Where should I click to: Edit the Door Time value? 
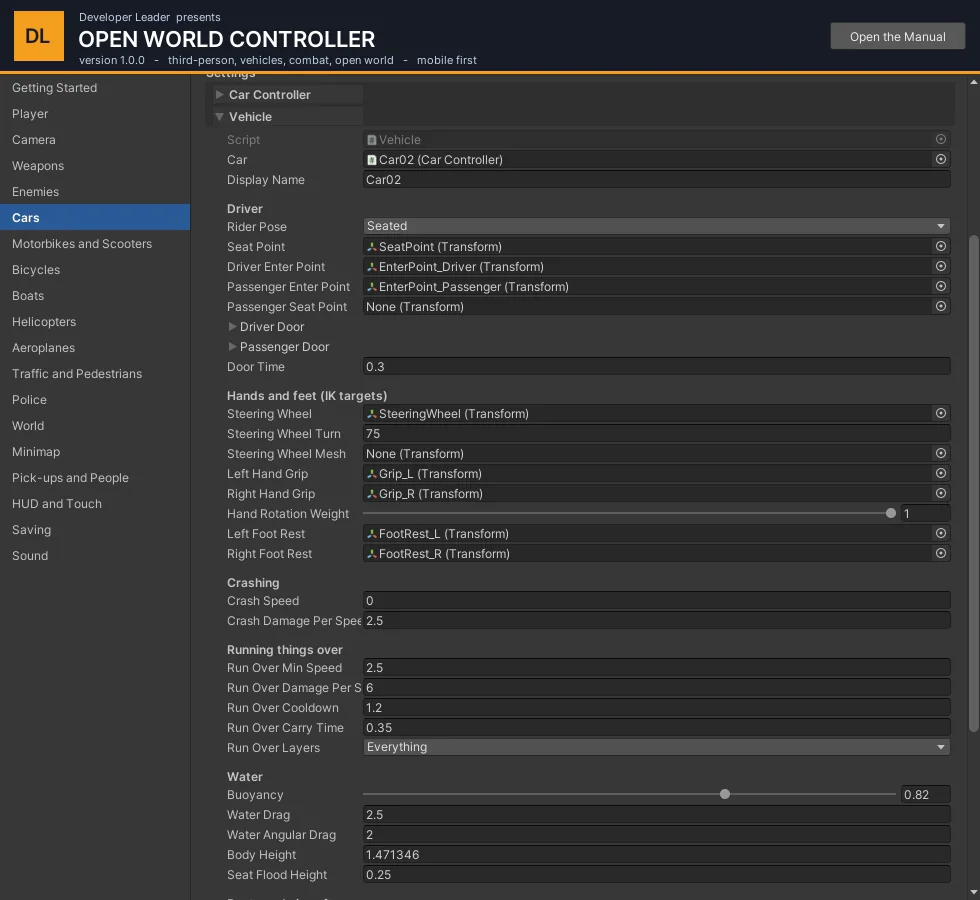pyautogui.click(x=656, y=367)
